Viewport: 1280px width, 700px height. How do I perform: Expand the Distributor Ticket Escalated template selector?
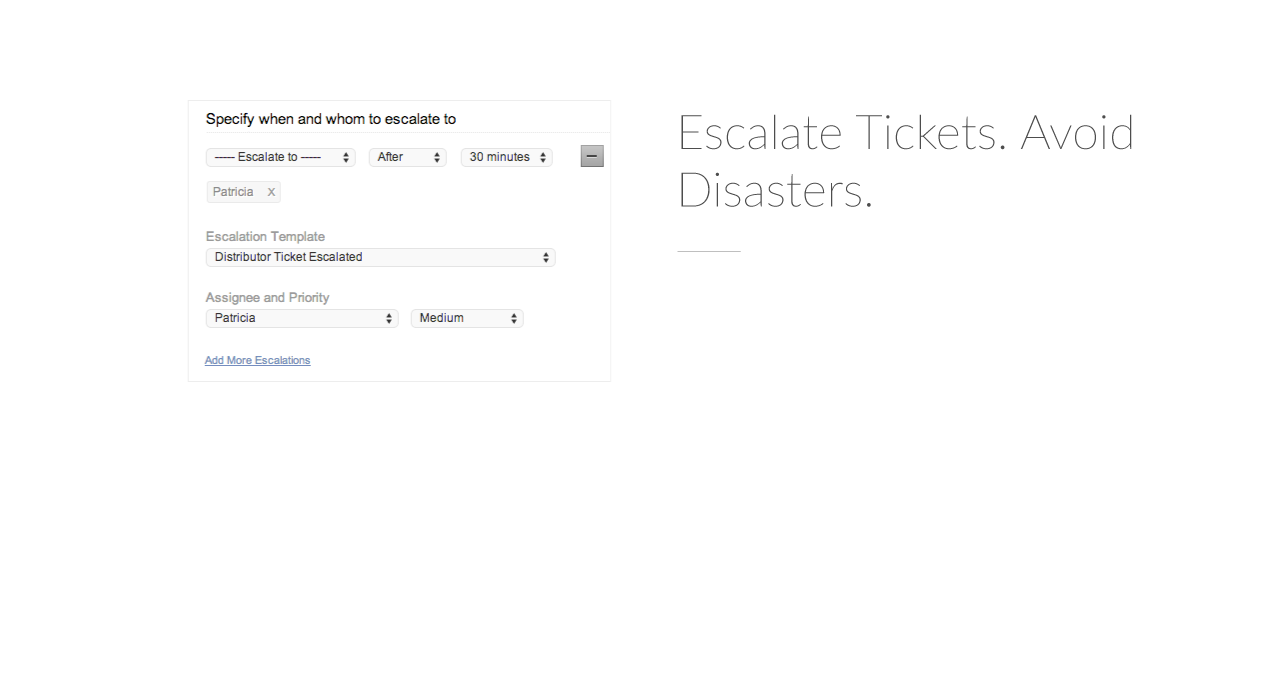pyautogui.click(x=381, y=257)
